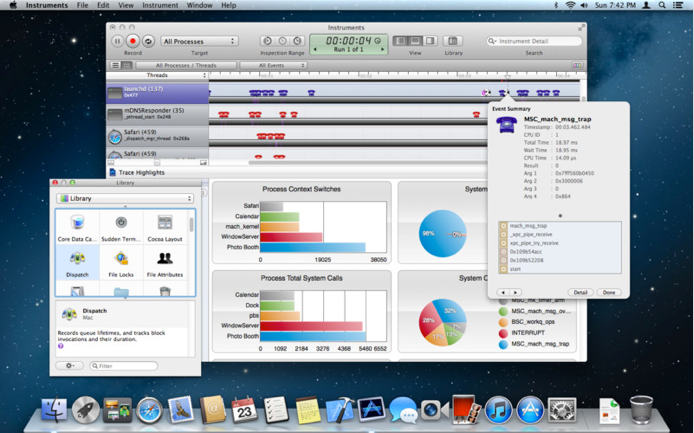
Task: Open Finder from the Dock
Action: click(54, 410)
